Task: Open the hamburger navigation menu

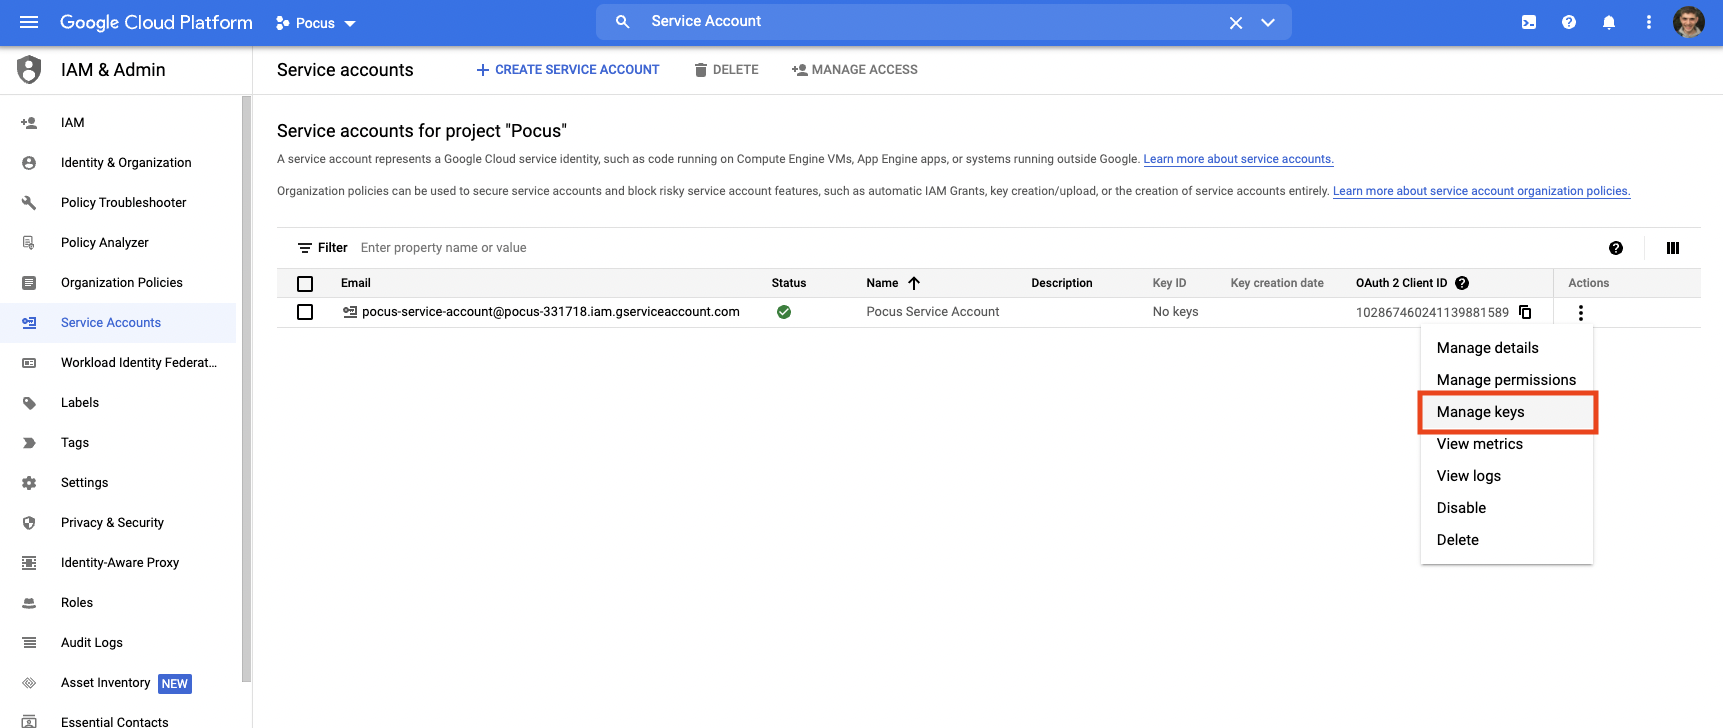Action: tap(29, 22)
